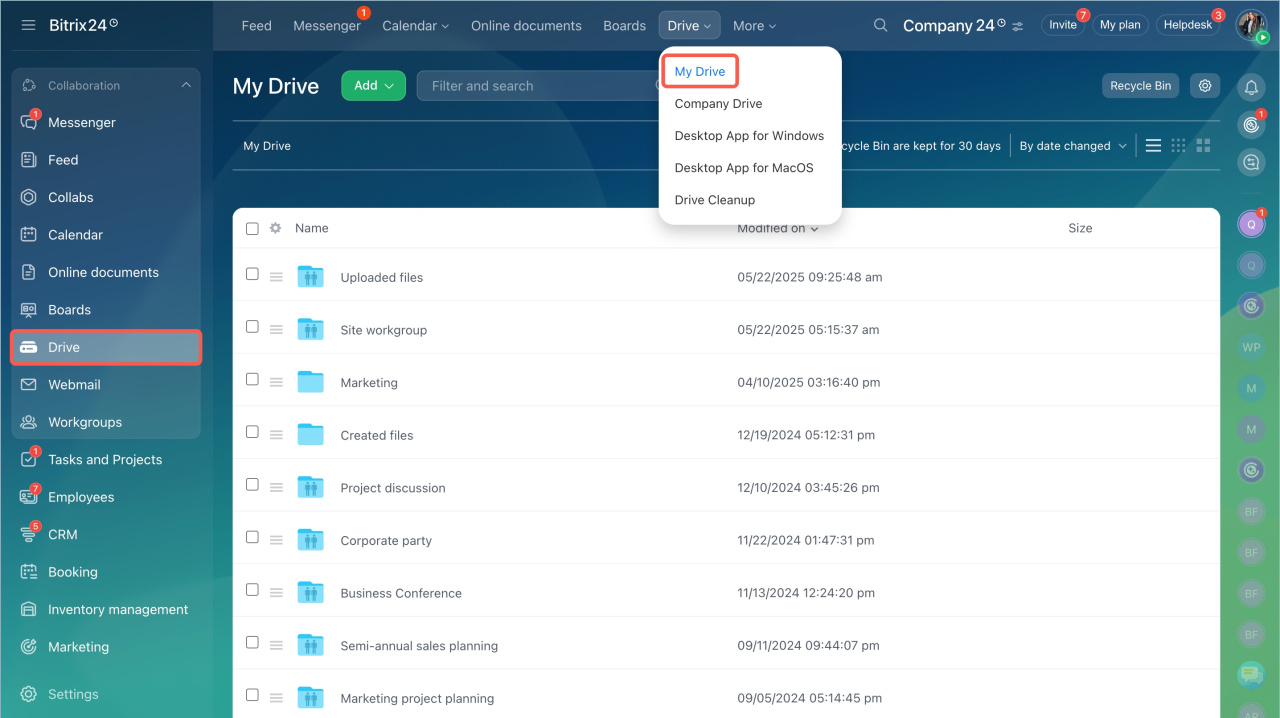The height and width of the screenshot is (718, 1280).
Task: Switch to large tile view icon
Action: pos(1203,146)
